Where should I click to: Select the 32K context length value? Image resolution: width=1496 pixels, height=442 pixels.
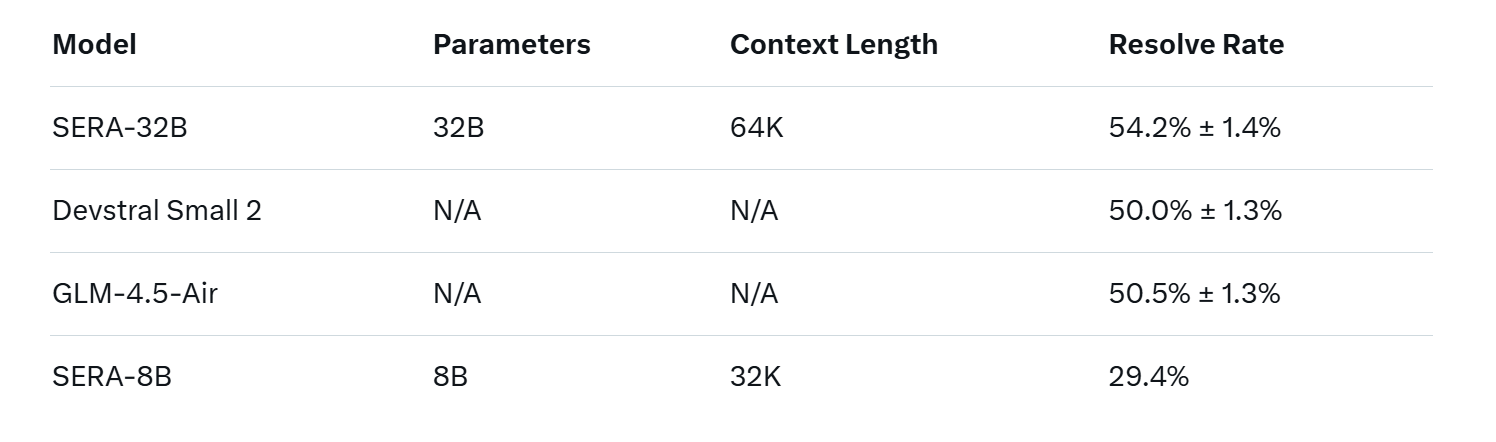click(x=756, y=377)
